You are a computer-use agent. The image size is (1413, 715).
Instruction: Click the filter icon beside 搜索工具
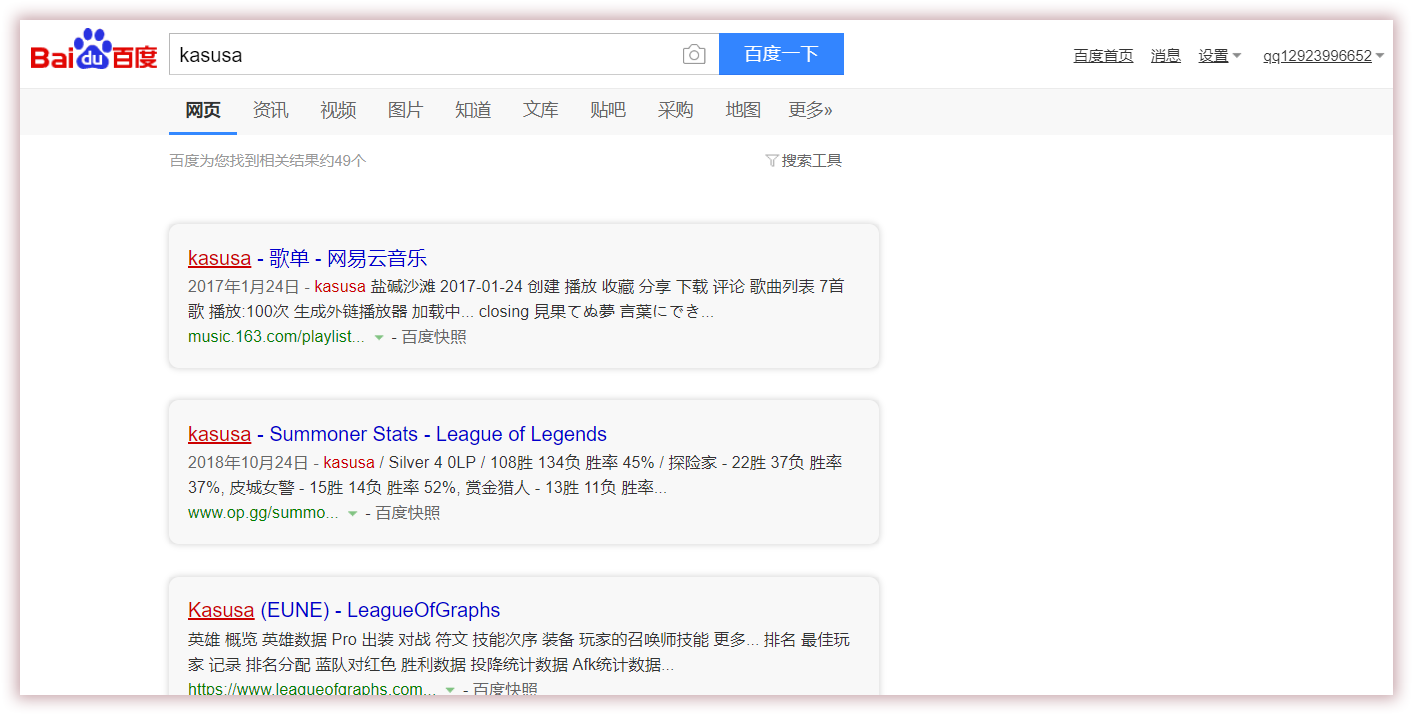(x=771, y=161)
